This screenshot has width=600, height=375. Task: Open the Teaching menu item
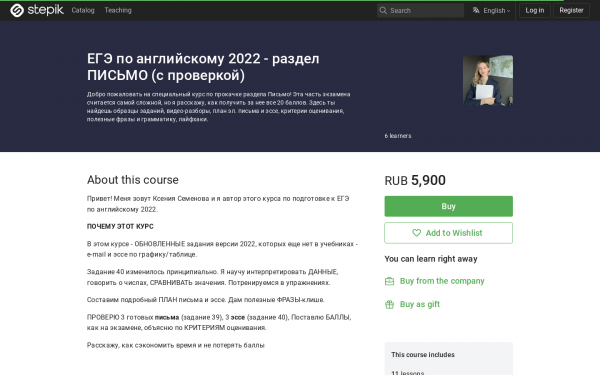coord(118,10)
